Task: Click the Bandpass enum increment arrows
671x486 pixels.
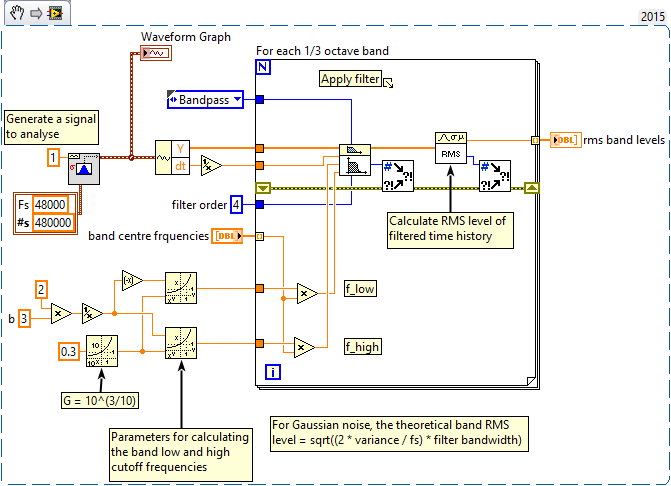Action: 173,100
